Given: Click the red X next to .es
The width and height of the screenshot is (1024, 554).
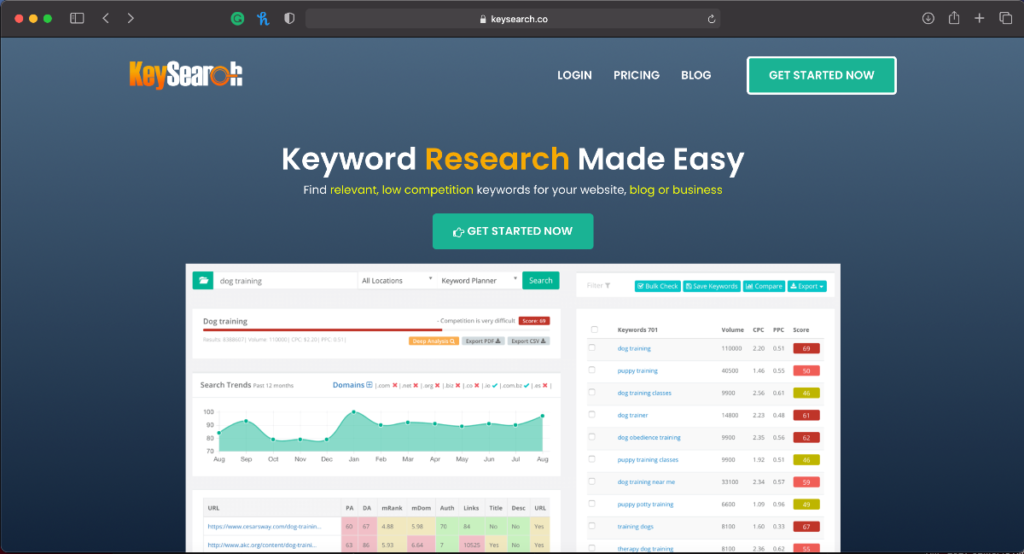Looking at the screenshot, I should pyautogui.click(x=545, y=385).
